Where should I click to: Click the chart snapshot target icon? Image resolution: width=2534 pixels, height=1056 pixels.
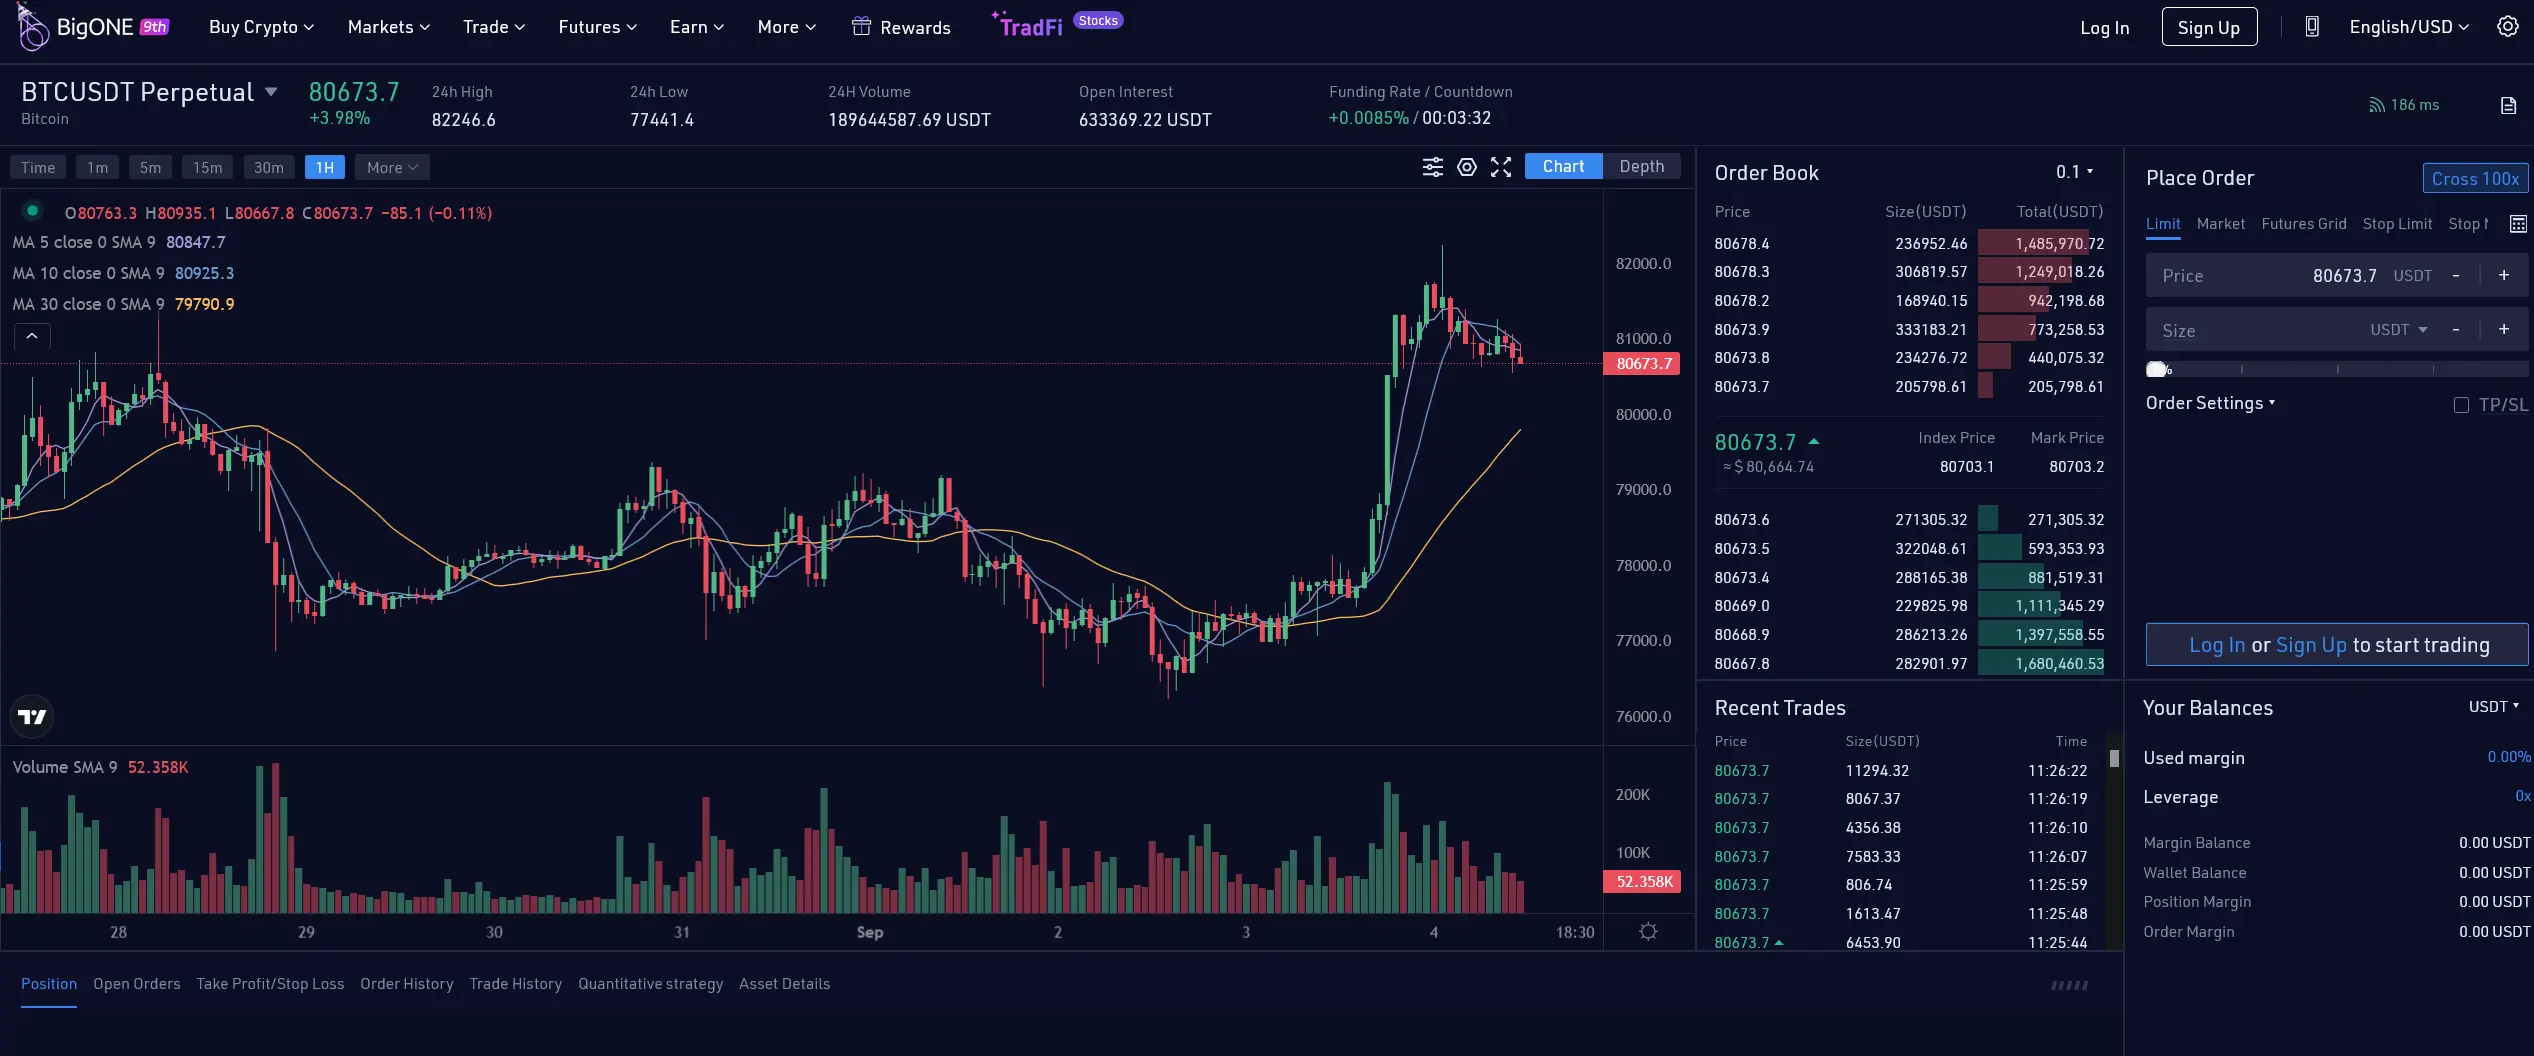click(1467, 167)
